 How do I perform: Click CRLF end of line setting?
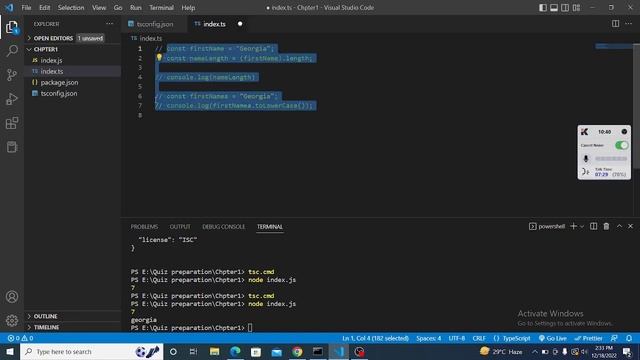click(479, 338)
